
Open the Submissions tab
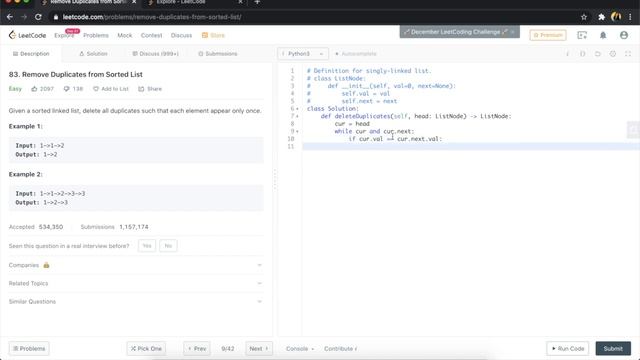pos(218,54)
